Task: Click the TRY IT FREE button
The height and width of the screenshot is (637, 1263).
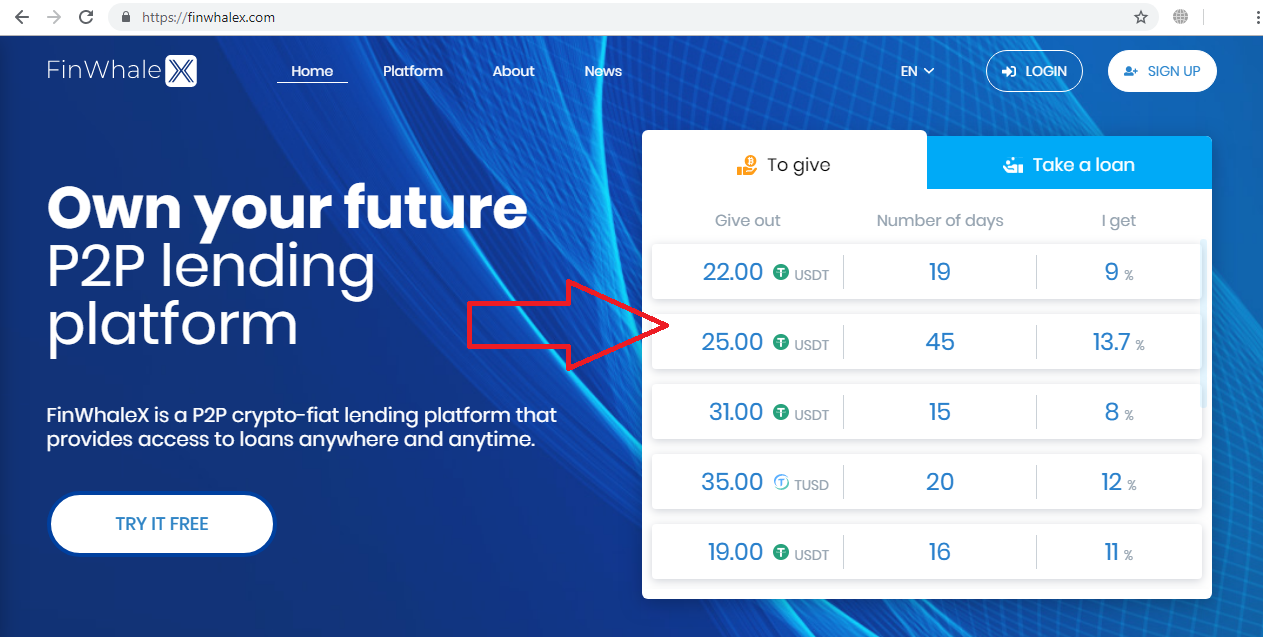Action: tap(162, 524)
